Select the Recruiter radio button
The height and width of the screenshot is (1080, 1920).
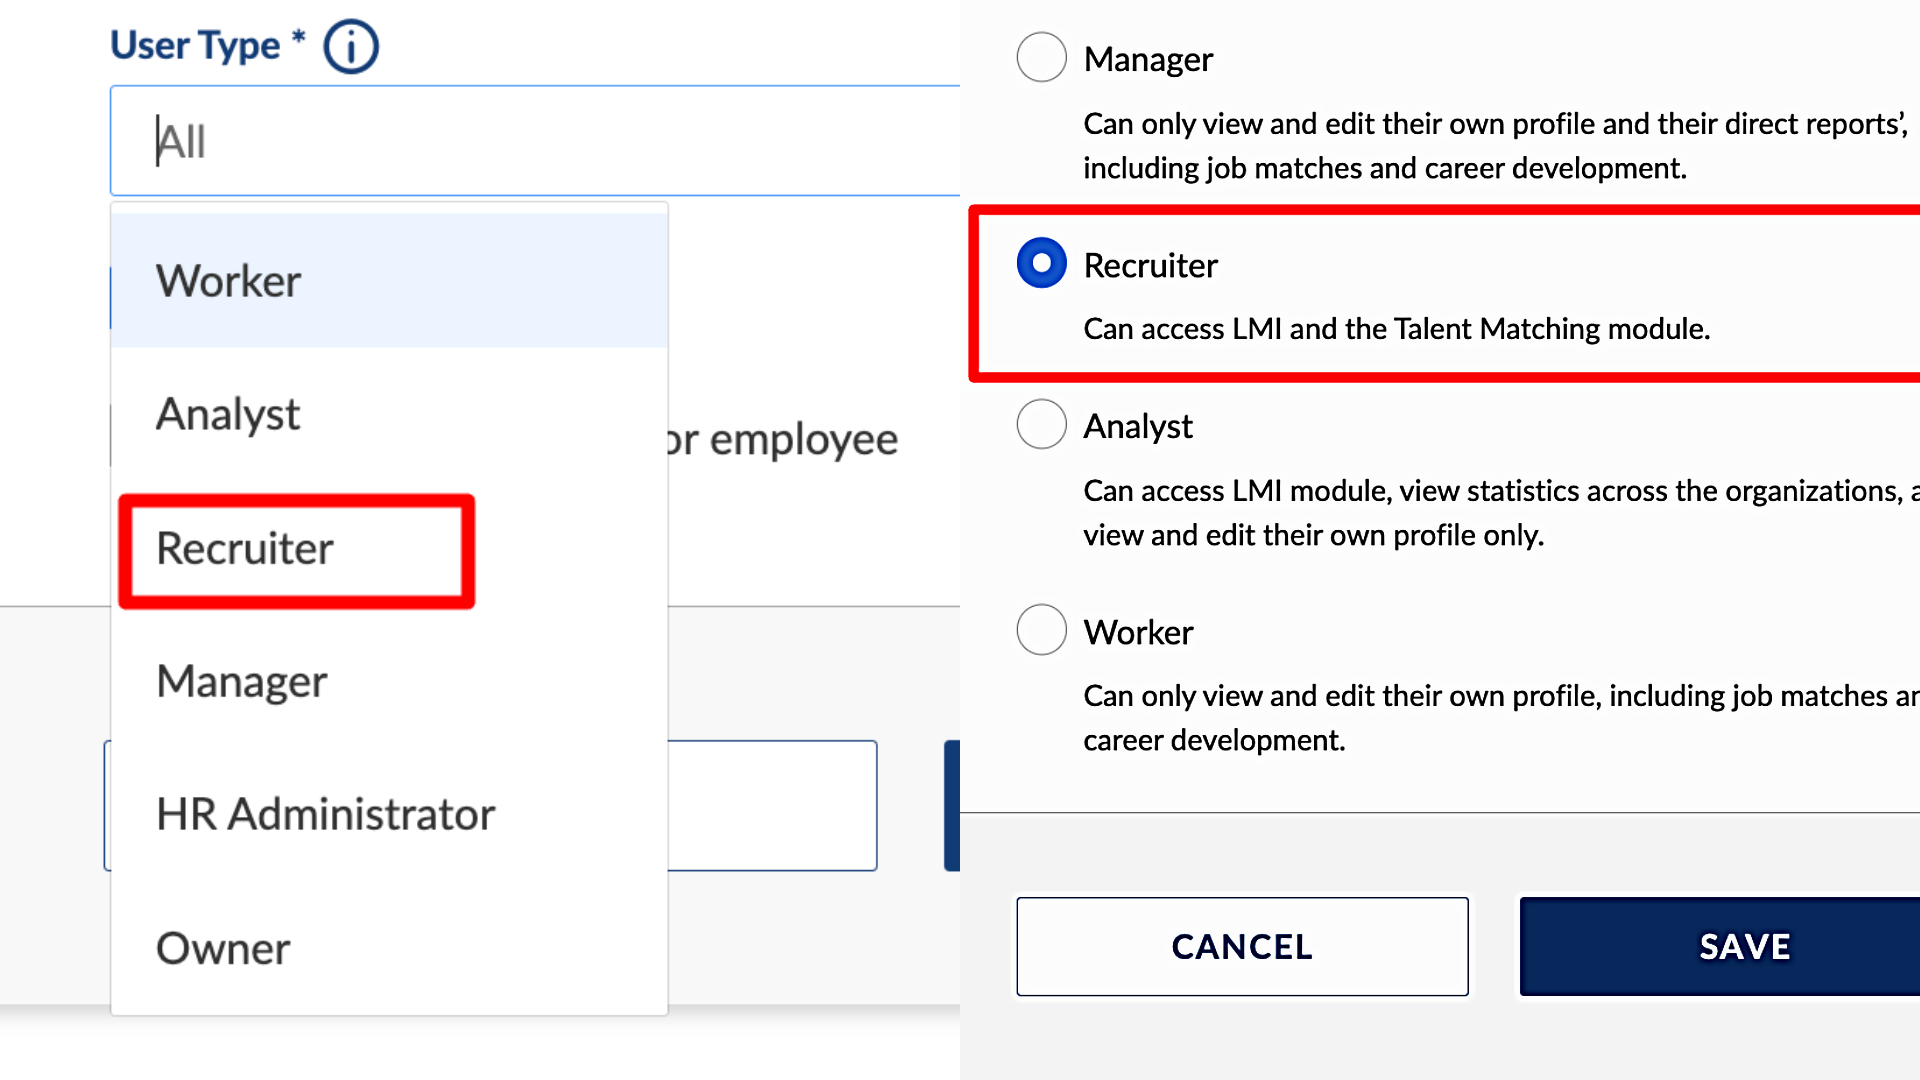pos(1041,263)
